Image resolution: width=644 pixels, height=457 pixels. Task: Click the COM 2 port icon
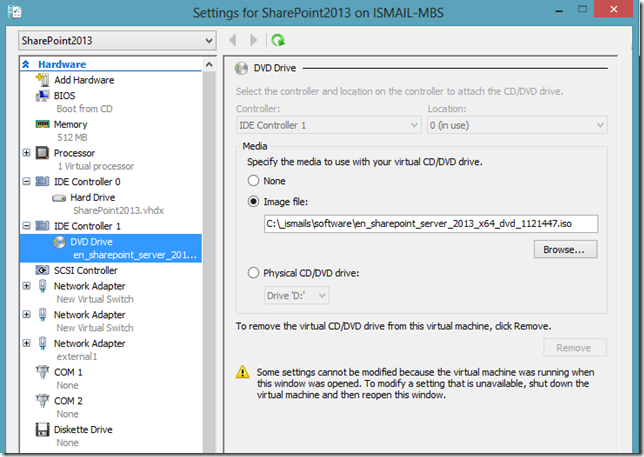click(x=42, y=400)
